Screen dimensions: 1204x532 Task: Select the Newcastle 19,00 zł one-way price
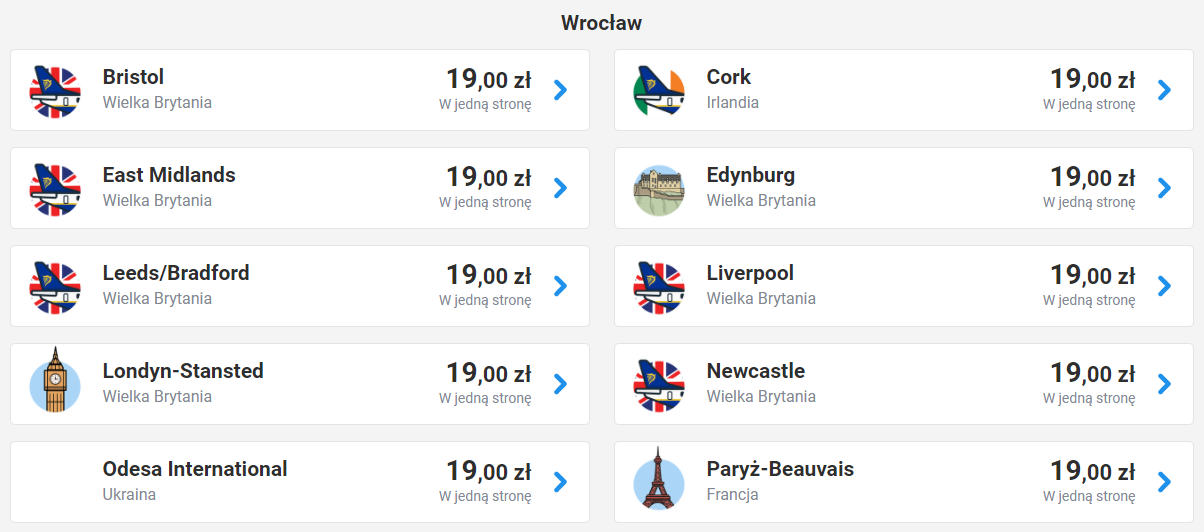tap(1092, 373)
